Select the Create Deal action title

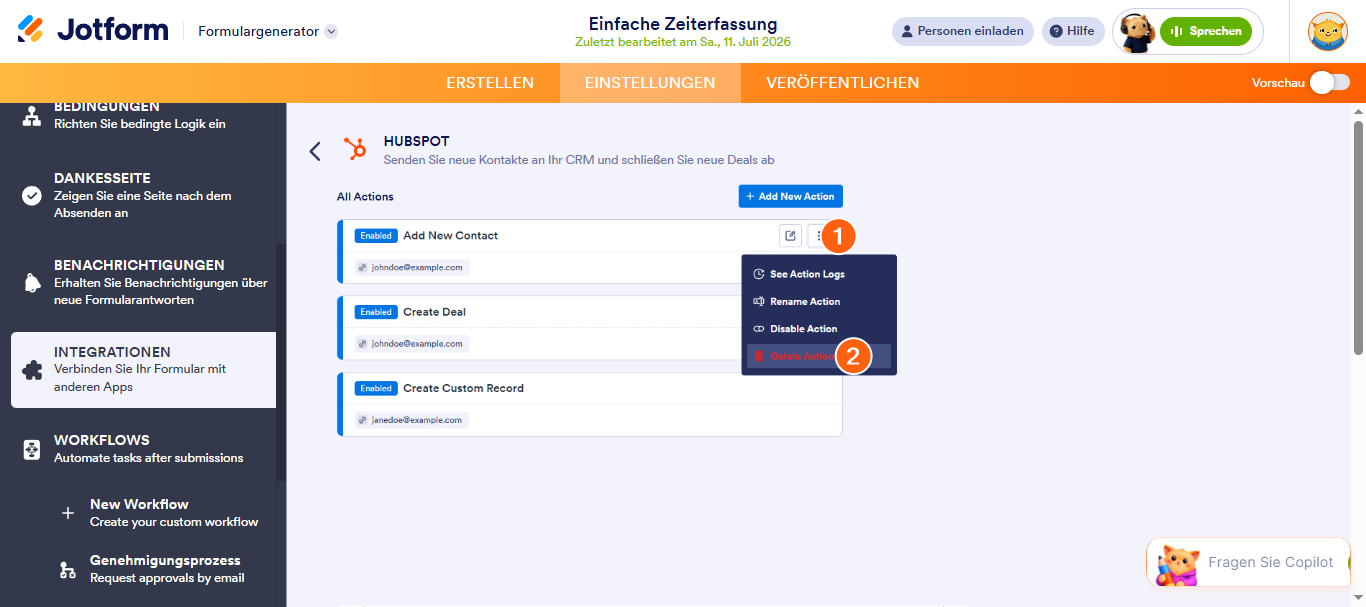(x=434, y=312)
